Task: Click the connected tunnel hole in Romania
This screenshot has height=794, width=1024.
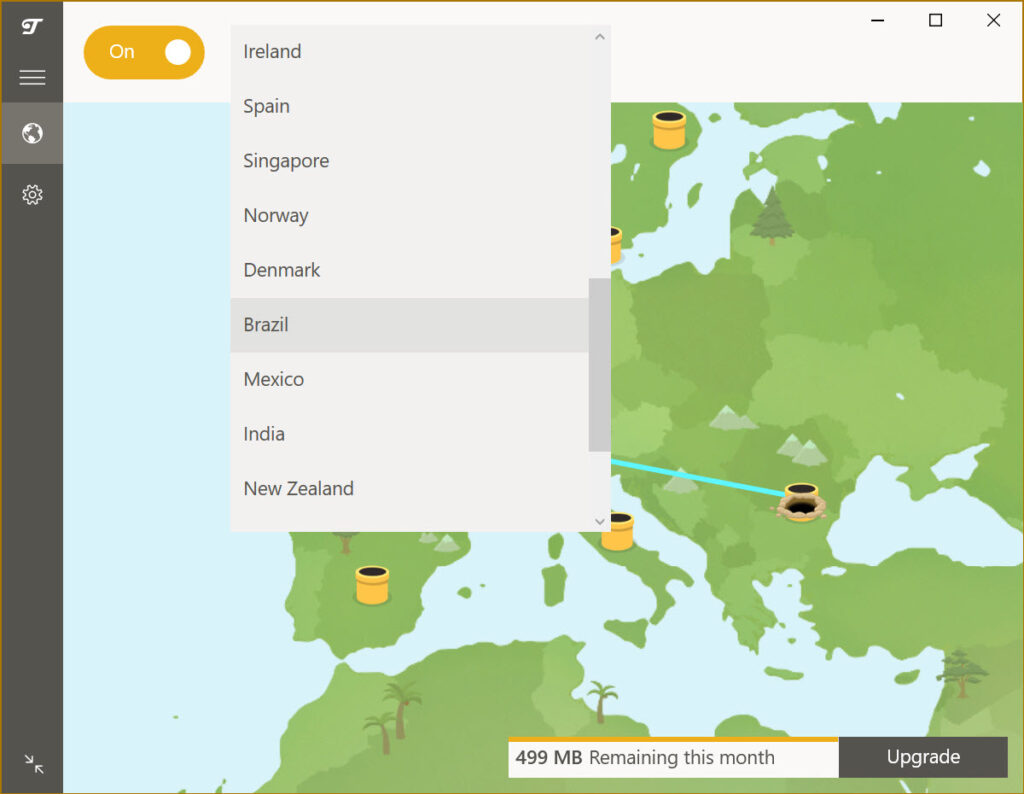Action: (x=801, y=503)
